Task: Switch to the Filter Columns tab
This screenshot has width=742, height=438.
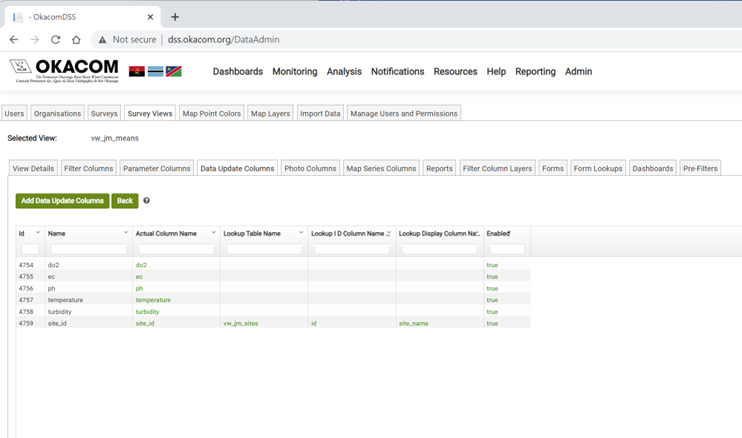Action: (88, 168)
